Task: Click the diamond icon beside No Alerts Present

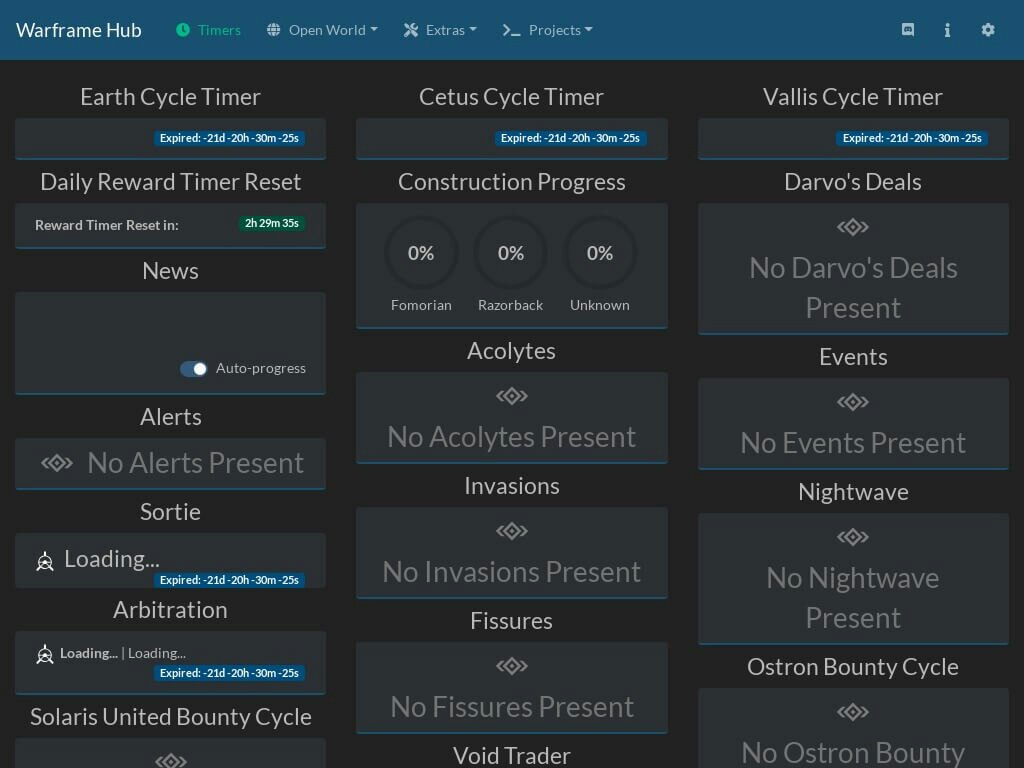Action: click(57, 463)
